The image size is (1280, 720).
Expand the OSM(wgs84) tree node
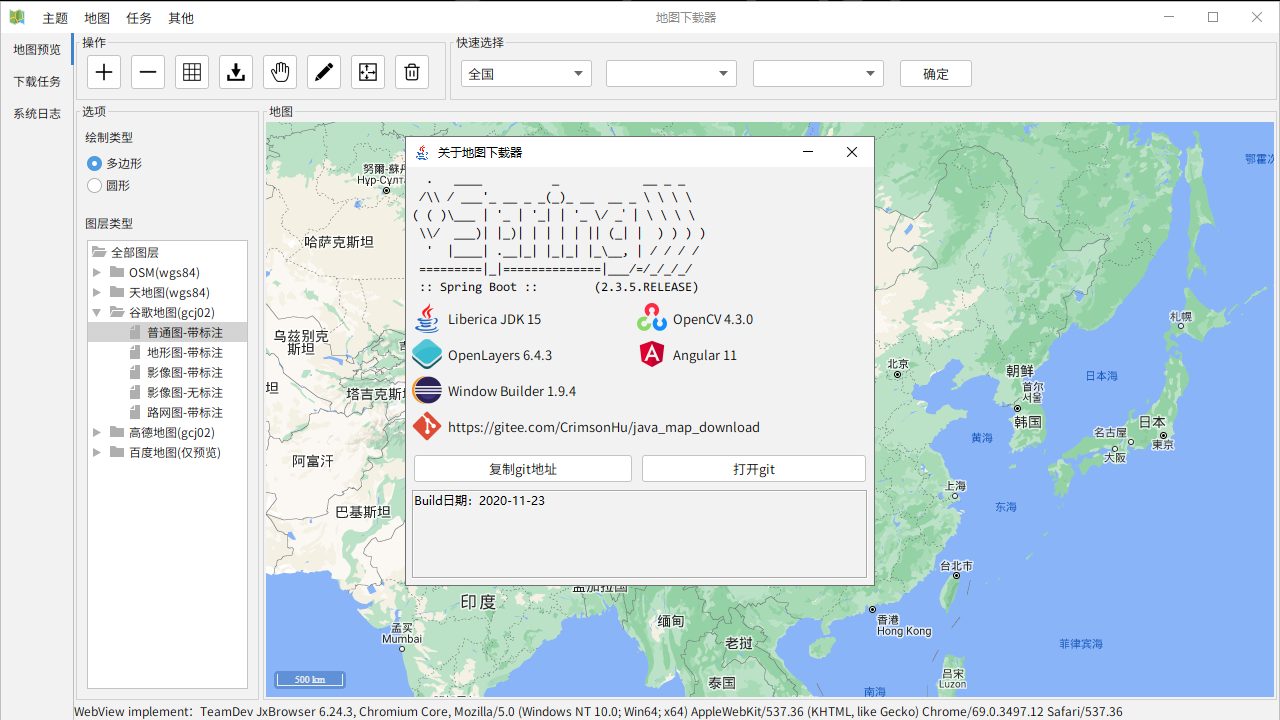tap(97, 272)
